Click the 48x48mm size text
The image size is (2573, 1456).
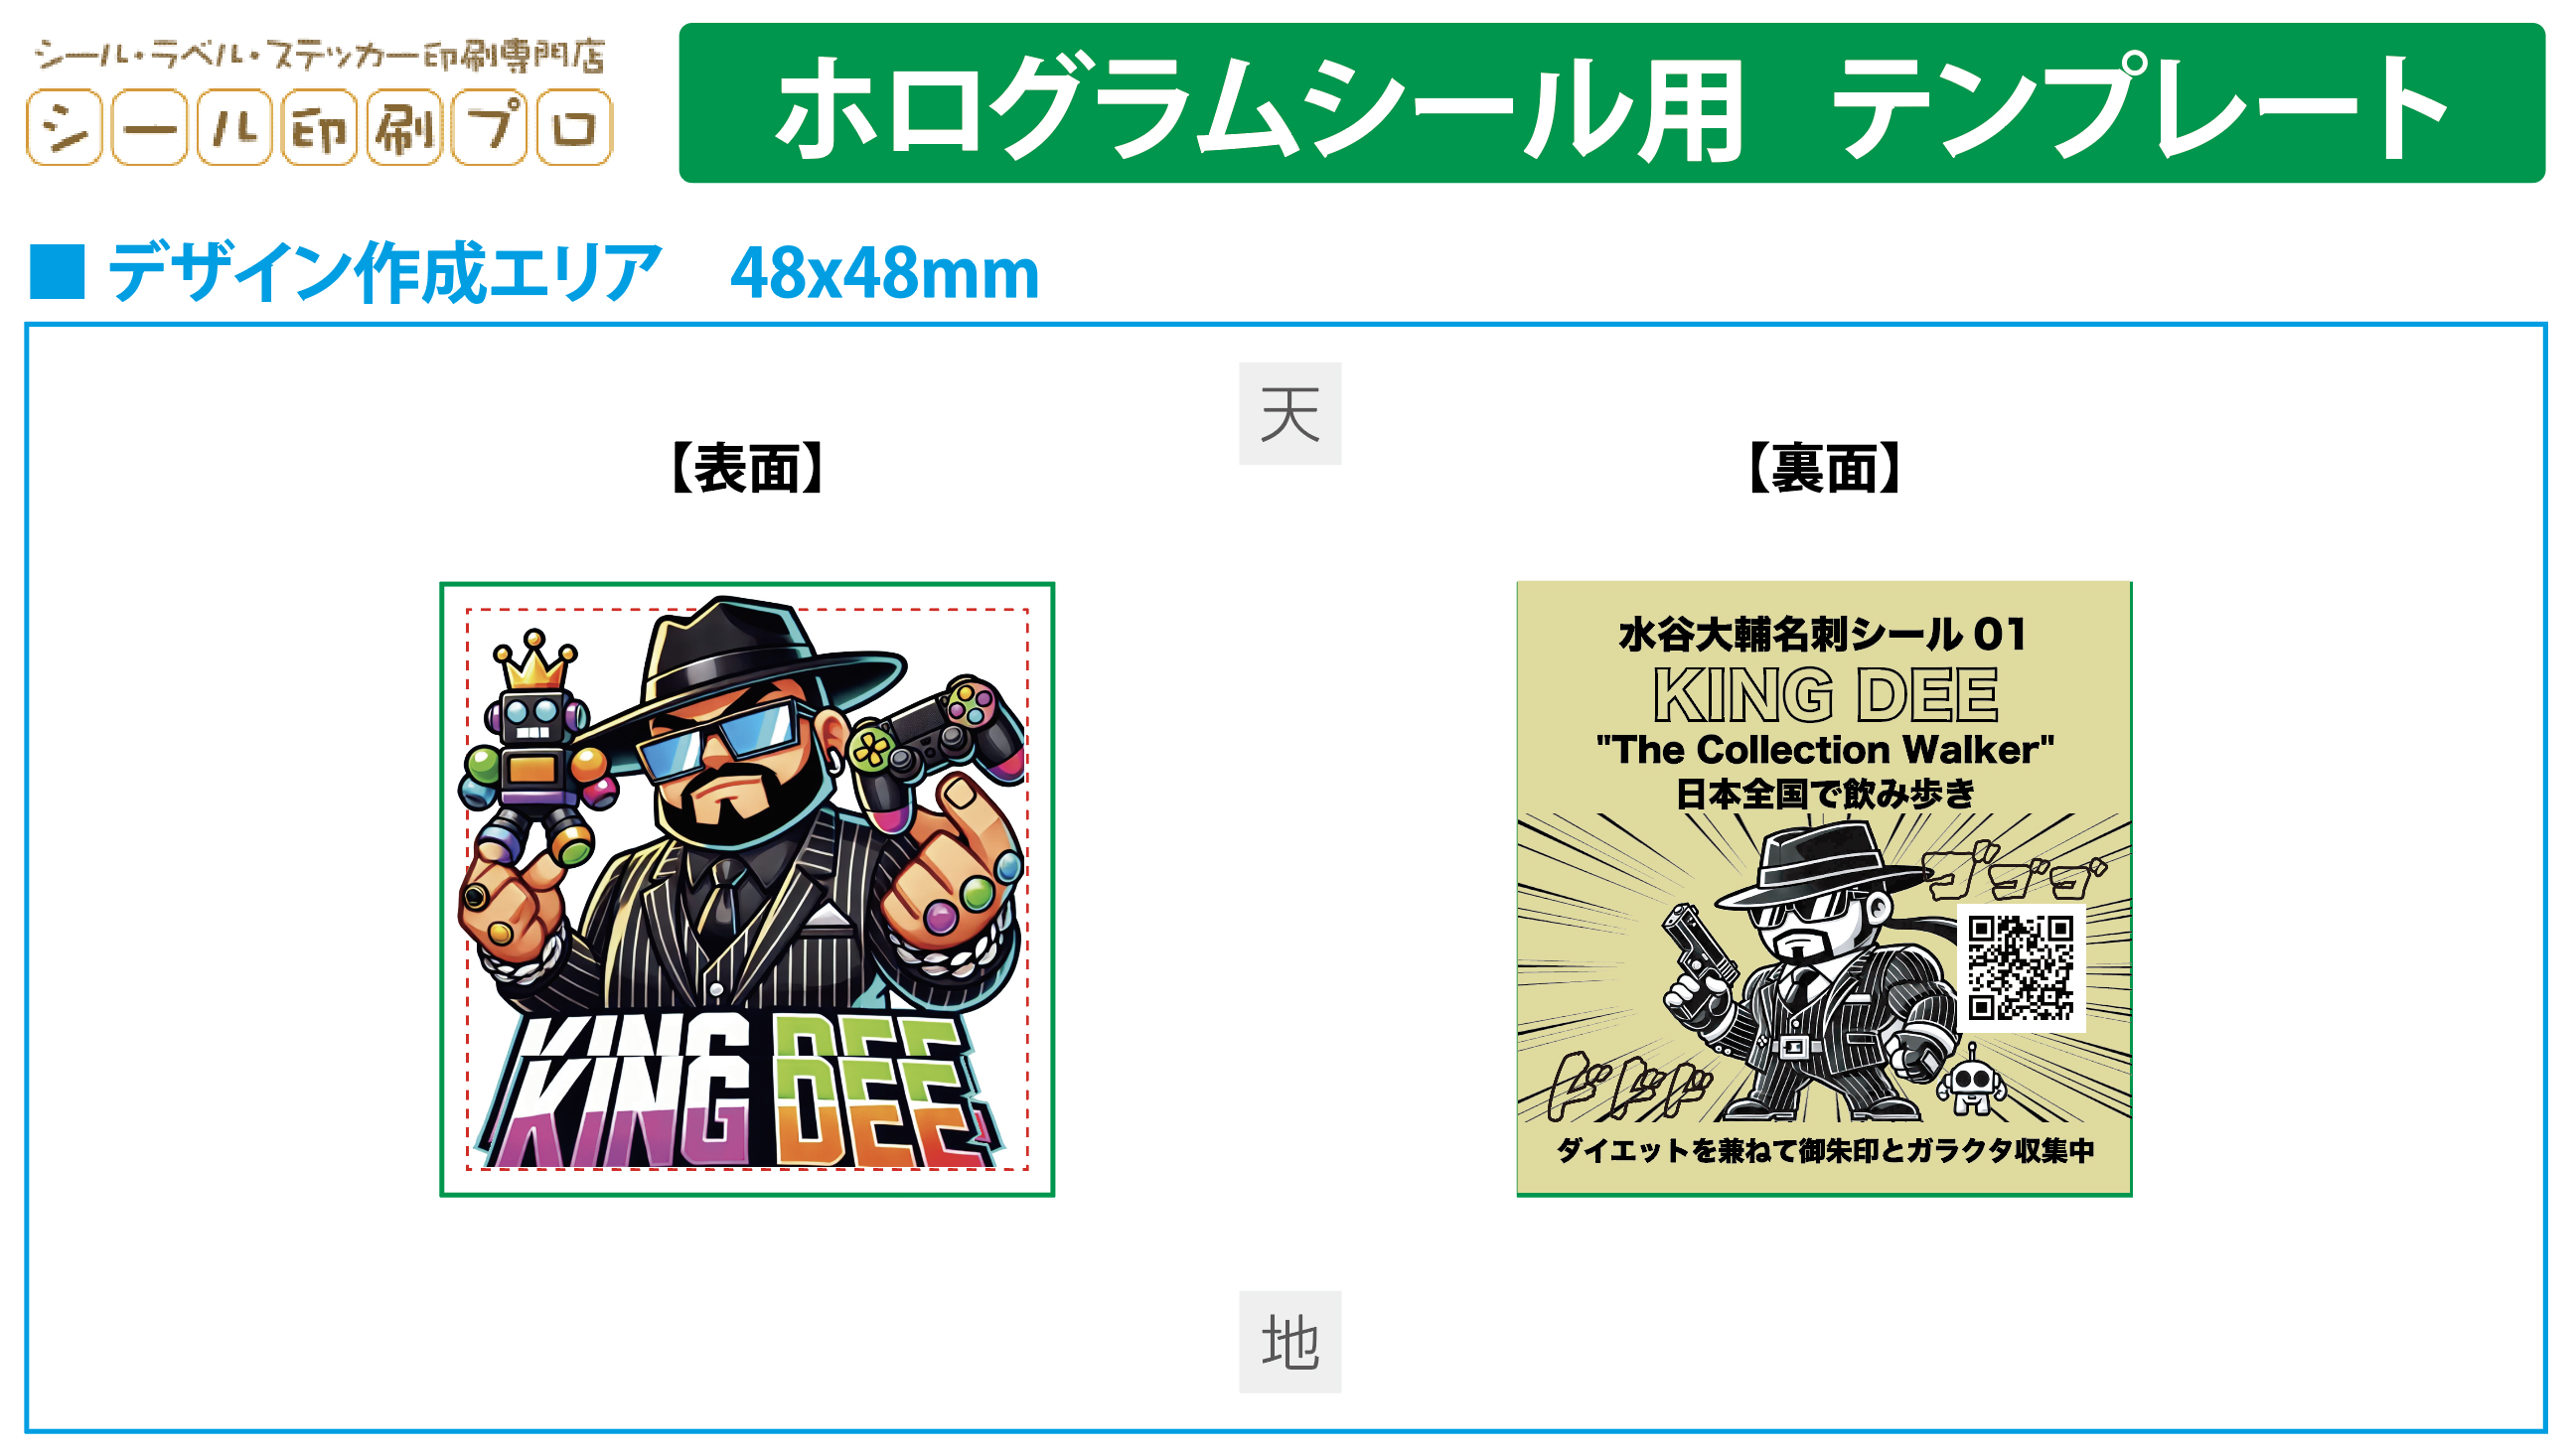click(884, 273)
